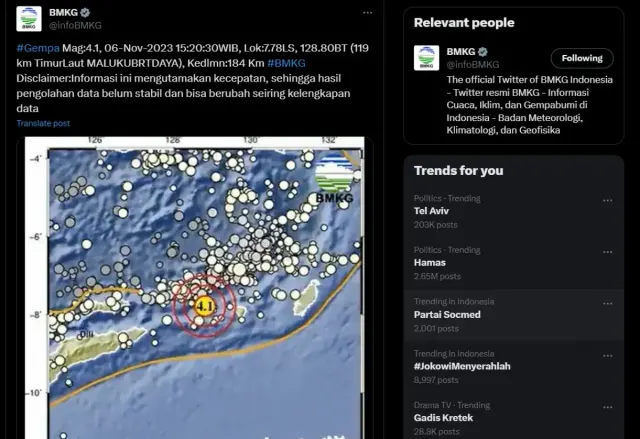
Task: Open the Hamas trend
Action: pos(513,263)
